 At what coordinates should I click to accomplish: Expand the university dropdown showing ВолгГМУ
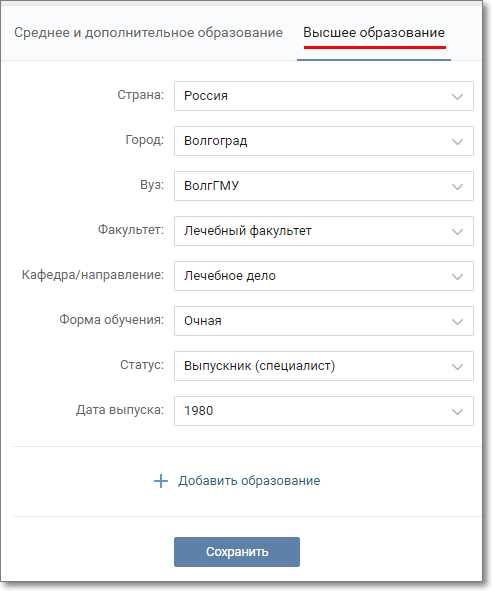coord(323,186)
